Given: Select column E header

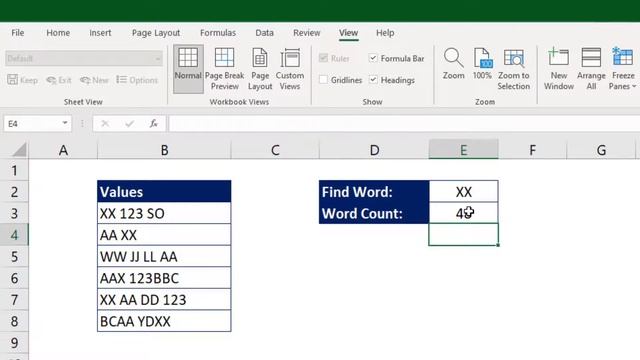Looking at the screenshot, I should coord(464,150).
